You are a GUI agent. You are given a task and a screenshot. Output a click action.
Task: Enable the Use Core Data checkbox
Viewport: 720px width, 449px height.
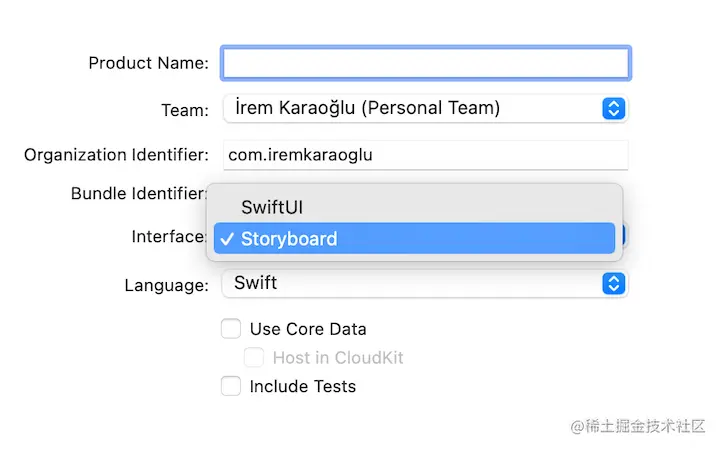coord(231,329)
